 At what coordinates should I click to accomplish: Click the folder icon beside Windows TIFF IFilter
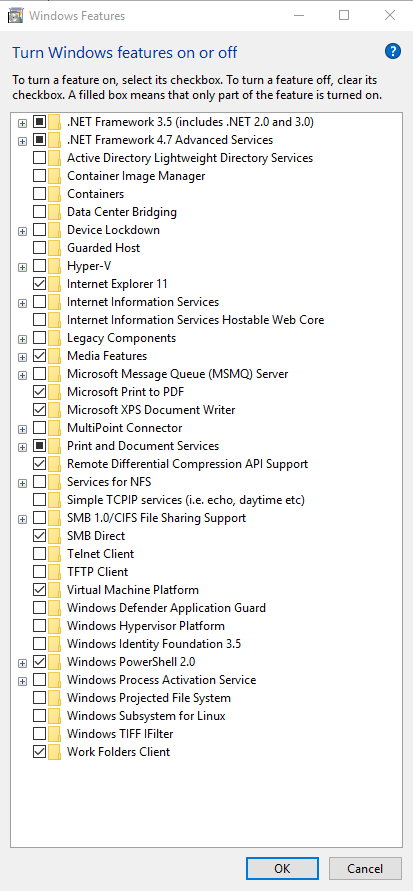point(55,734)
